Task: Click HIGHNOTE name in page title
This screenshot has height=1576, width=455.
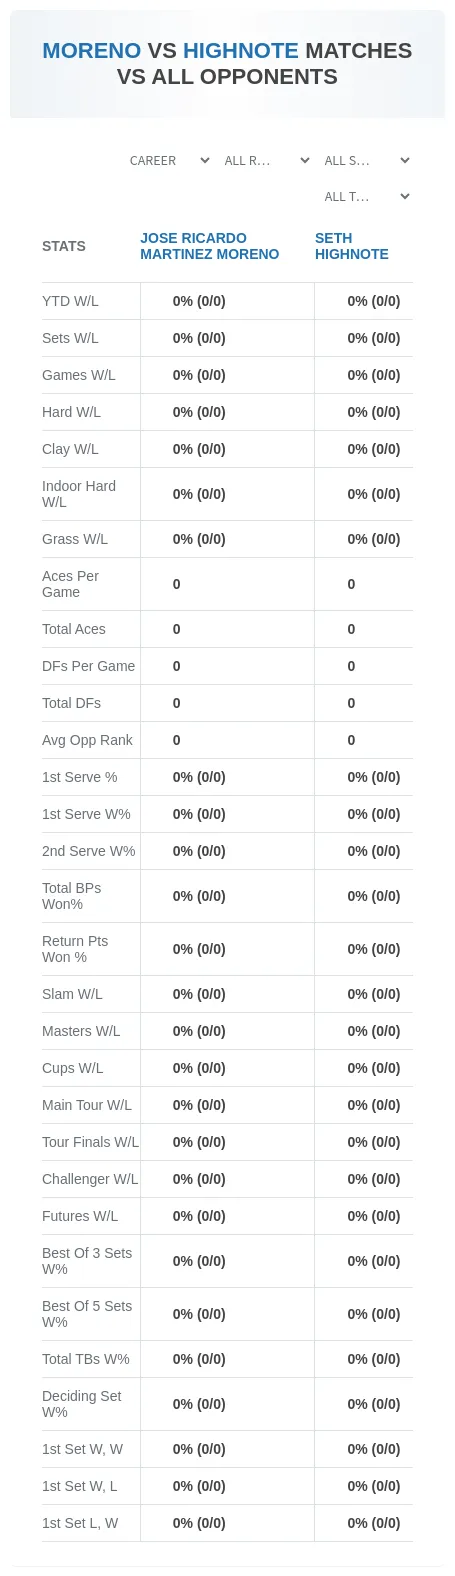Action: 241,51
